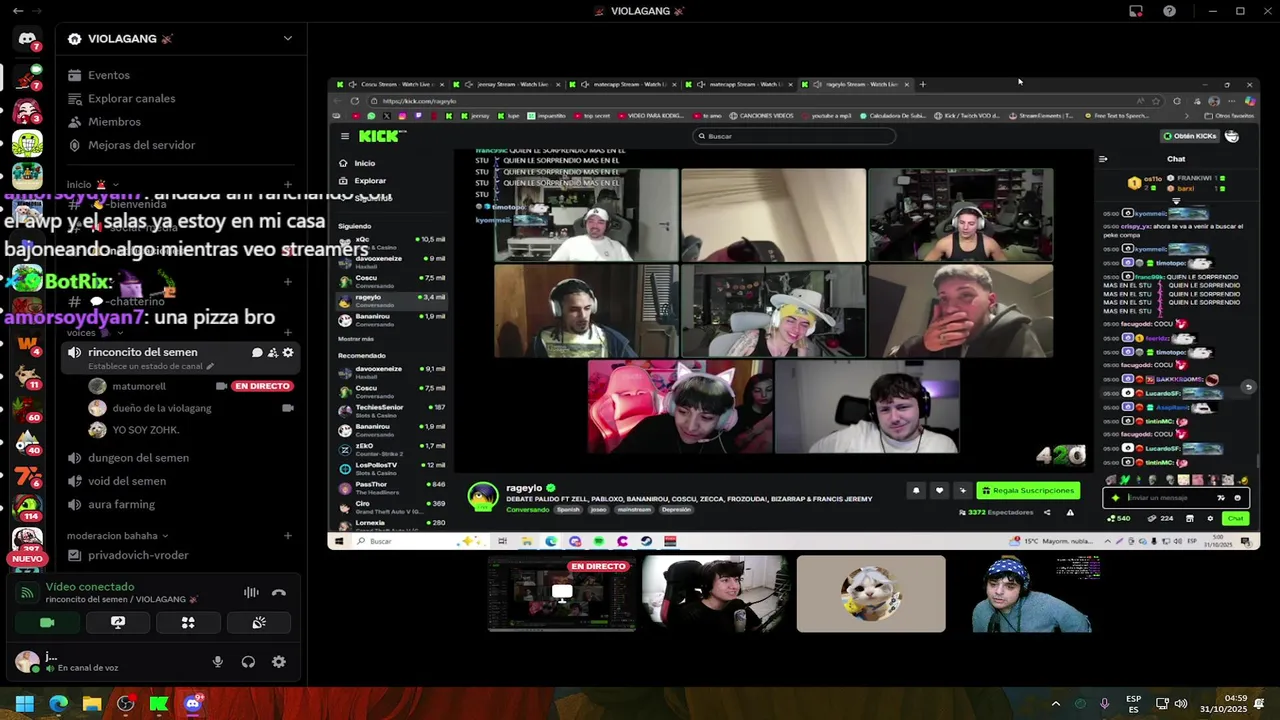
Task: Open Discord user settings gear
Action: tap(279, 662)
